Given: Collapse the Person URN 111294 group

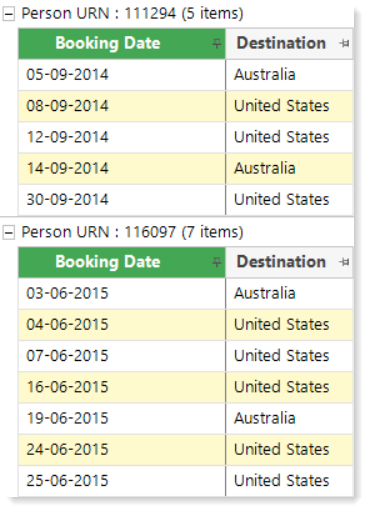Looking at the screenshot, I should click(x=9, y=14).
